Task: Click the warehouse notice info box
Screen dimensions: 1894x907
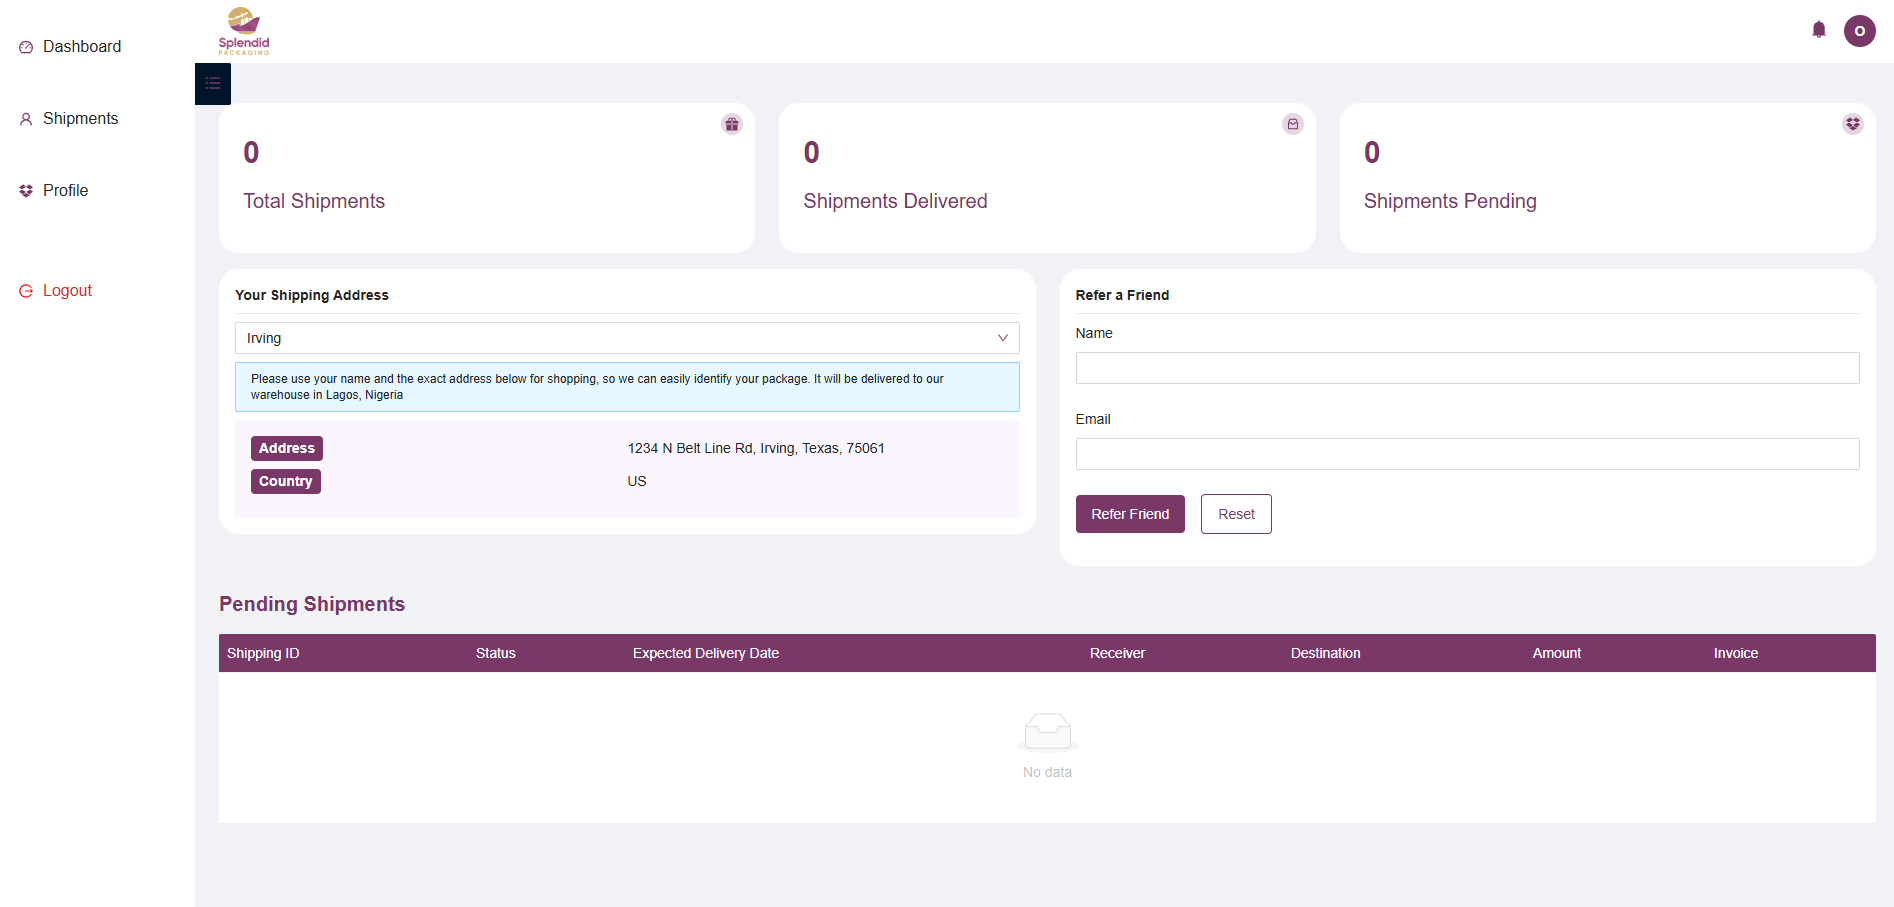Action: coord(627,387)
